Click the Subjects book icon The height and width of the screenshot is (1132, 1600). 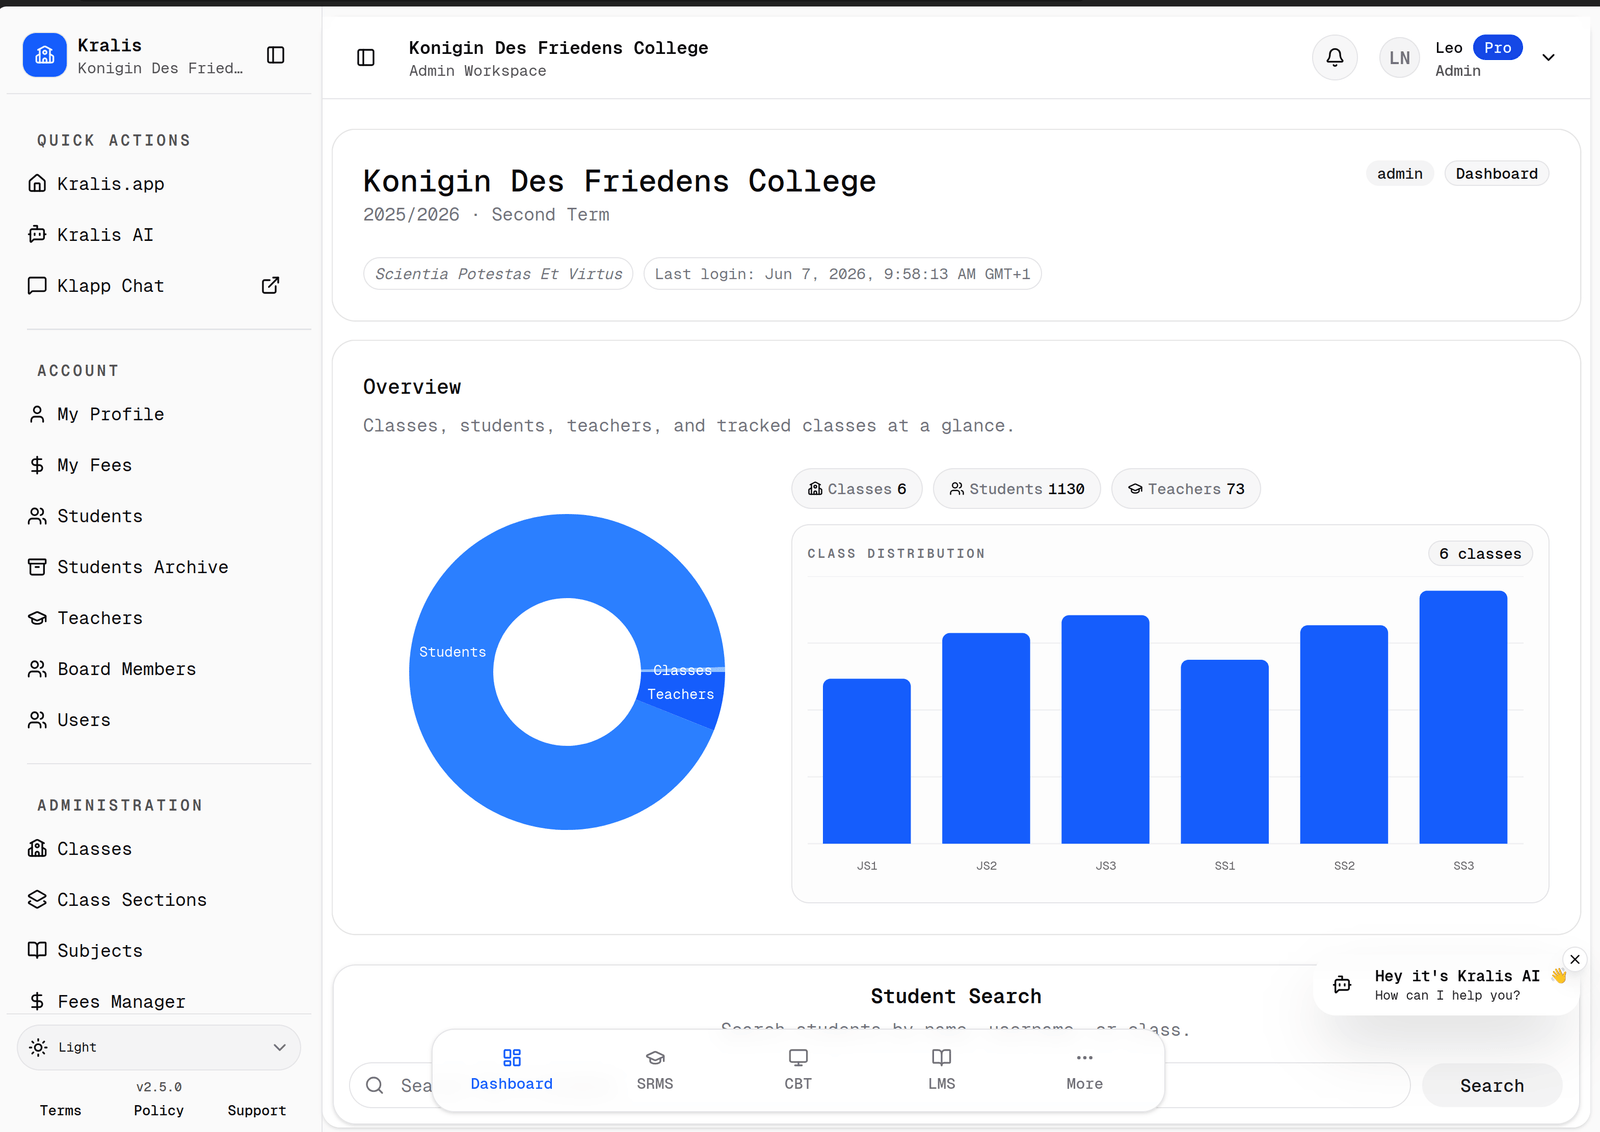(37, 951)
